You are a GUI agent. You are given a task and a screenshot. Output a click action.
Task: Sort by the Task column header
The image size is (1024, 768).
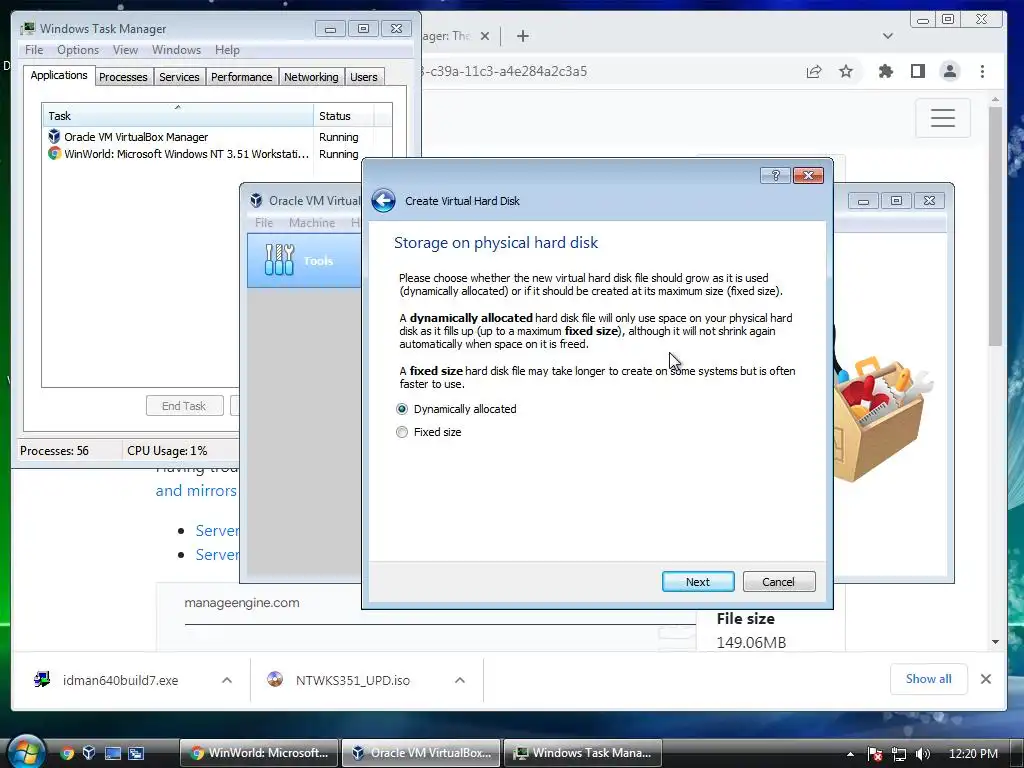[x=178, y=116]
